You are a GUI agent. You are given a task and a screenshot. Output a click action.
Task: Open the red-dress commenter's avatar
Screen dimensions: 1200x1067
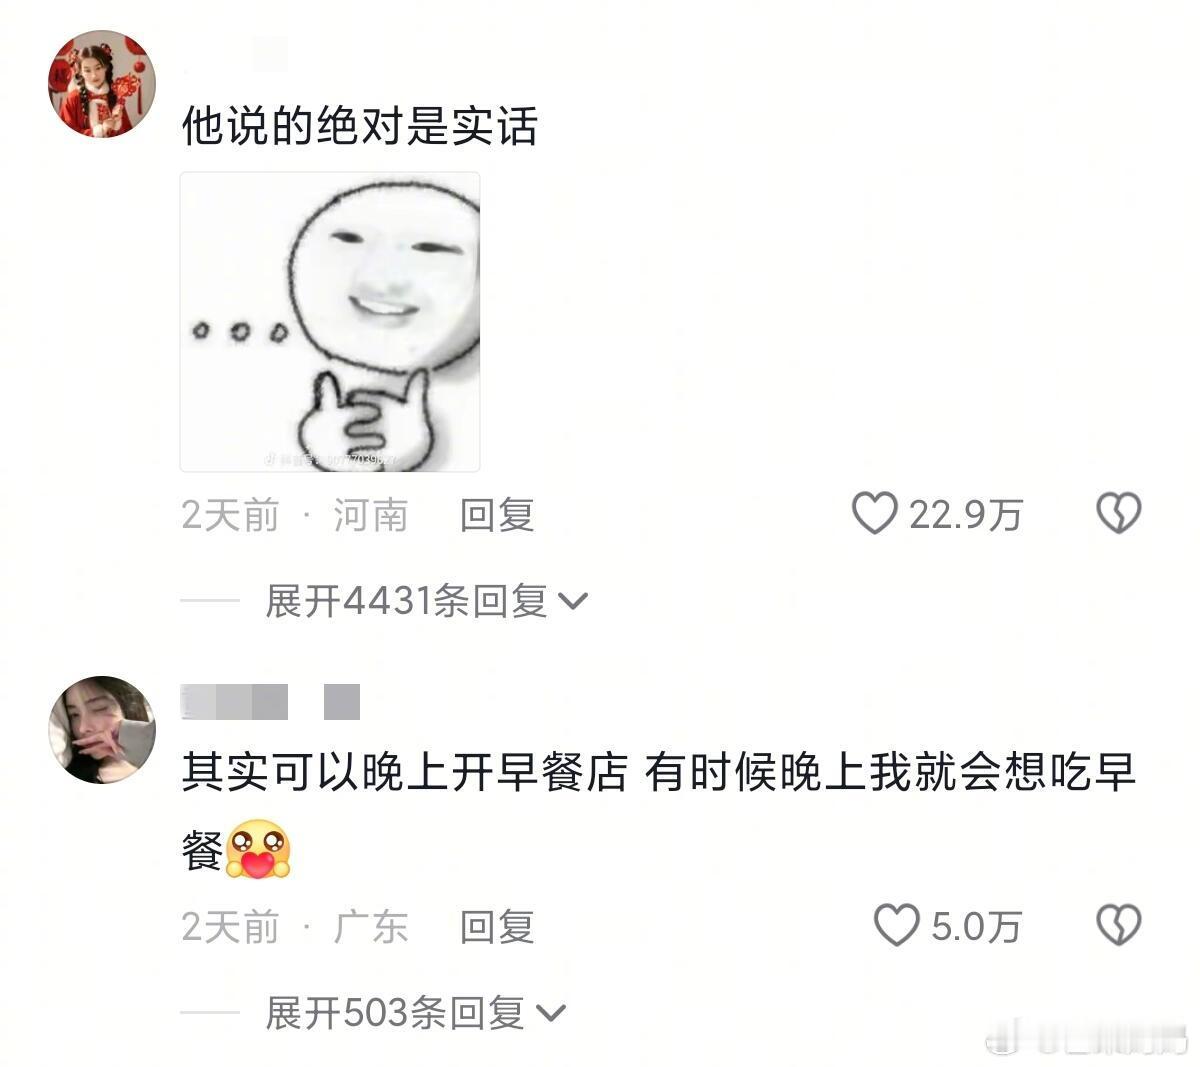pyautogui.click(x=102, y=83)
